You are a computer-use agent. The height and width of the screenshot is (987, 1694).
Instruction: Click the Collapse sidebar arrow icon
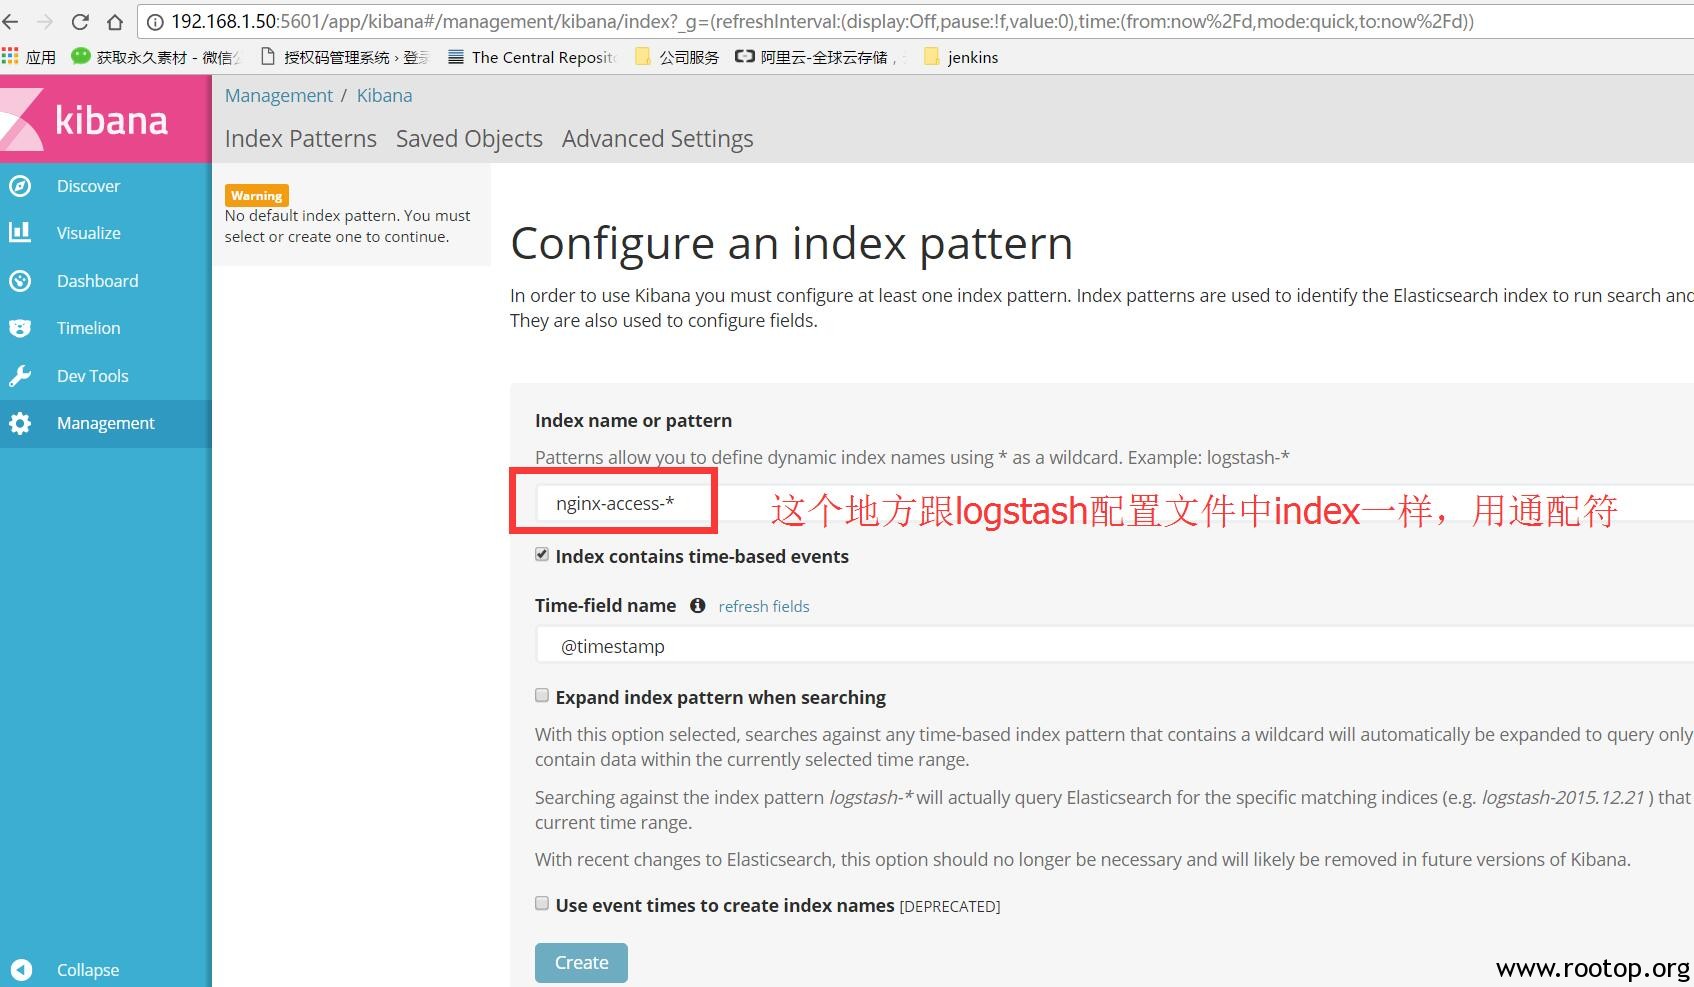click(x=21, y=970)
